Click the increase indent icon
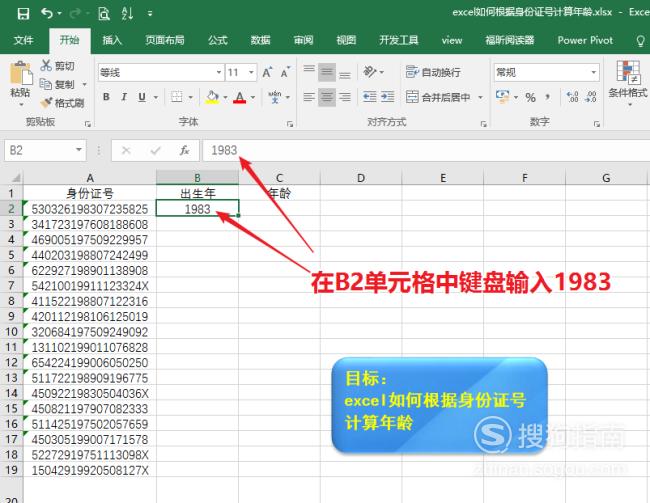The height and width of the screenshot is (503, 650). click(388, 97)
